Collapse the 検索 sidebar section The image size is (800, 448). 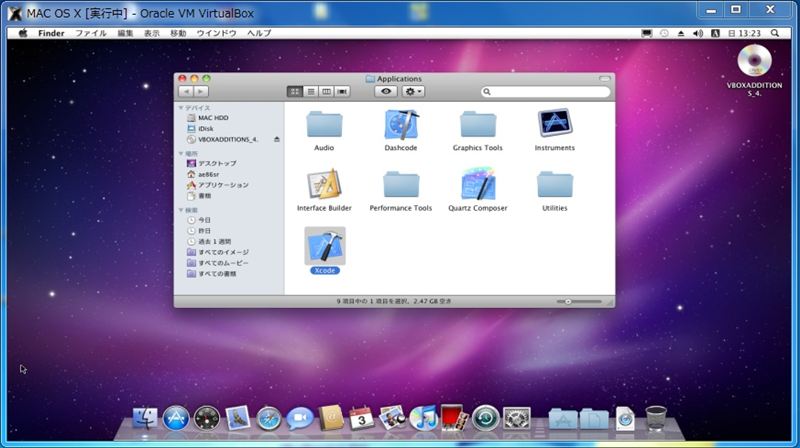click(181, 210)
